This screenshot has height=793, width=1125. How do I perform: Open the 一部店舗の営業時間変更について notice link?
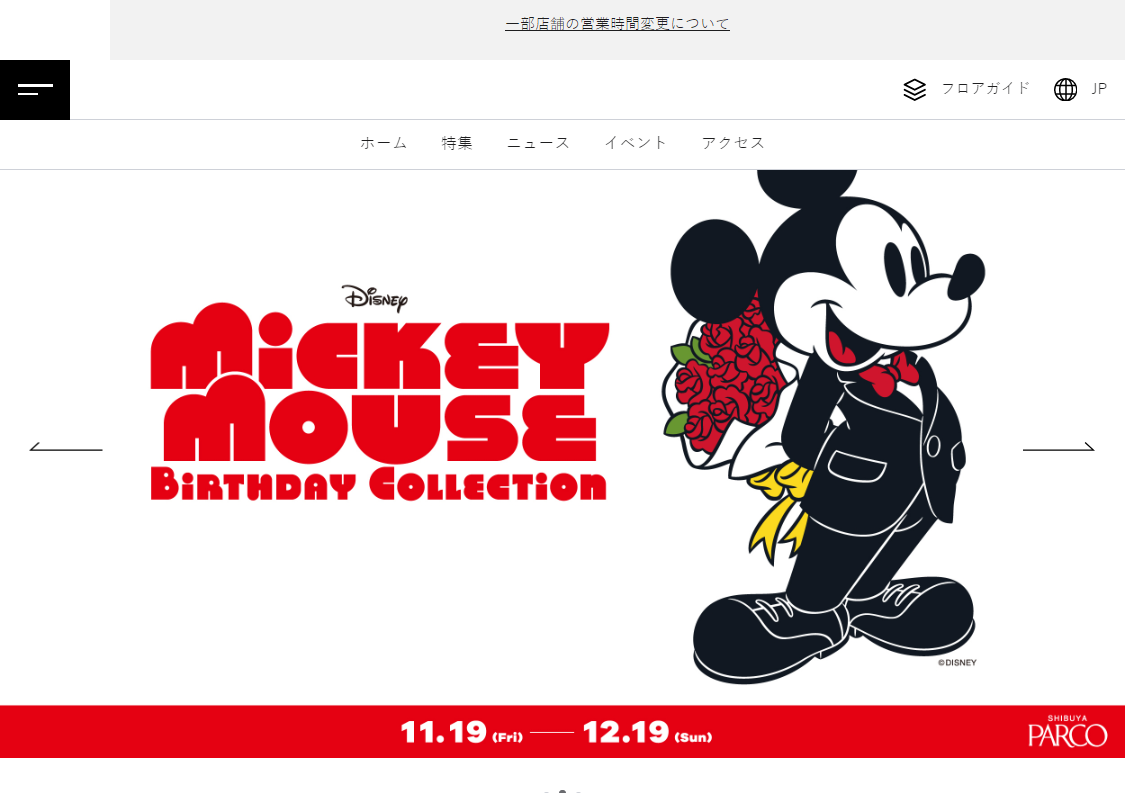tap(617, 24)
